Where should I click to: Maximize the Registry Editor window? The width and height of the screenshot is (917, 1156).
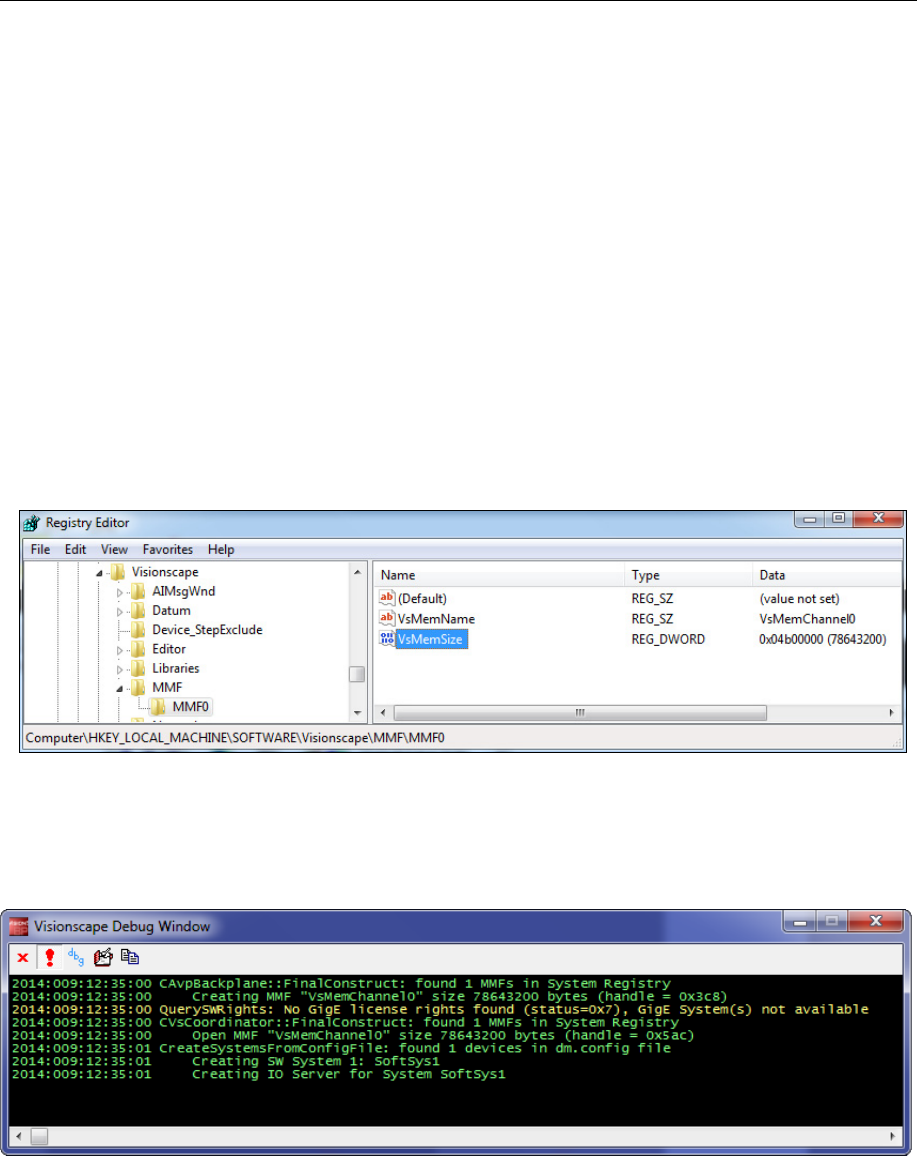pyautogui.click(x=838, y=518)
